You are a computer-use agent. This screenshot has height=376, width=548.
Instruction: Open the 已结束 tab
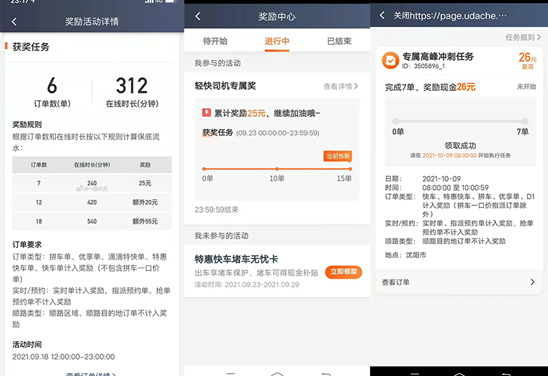339,41
